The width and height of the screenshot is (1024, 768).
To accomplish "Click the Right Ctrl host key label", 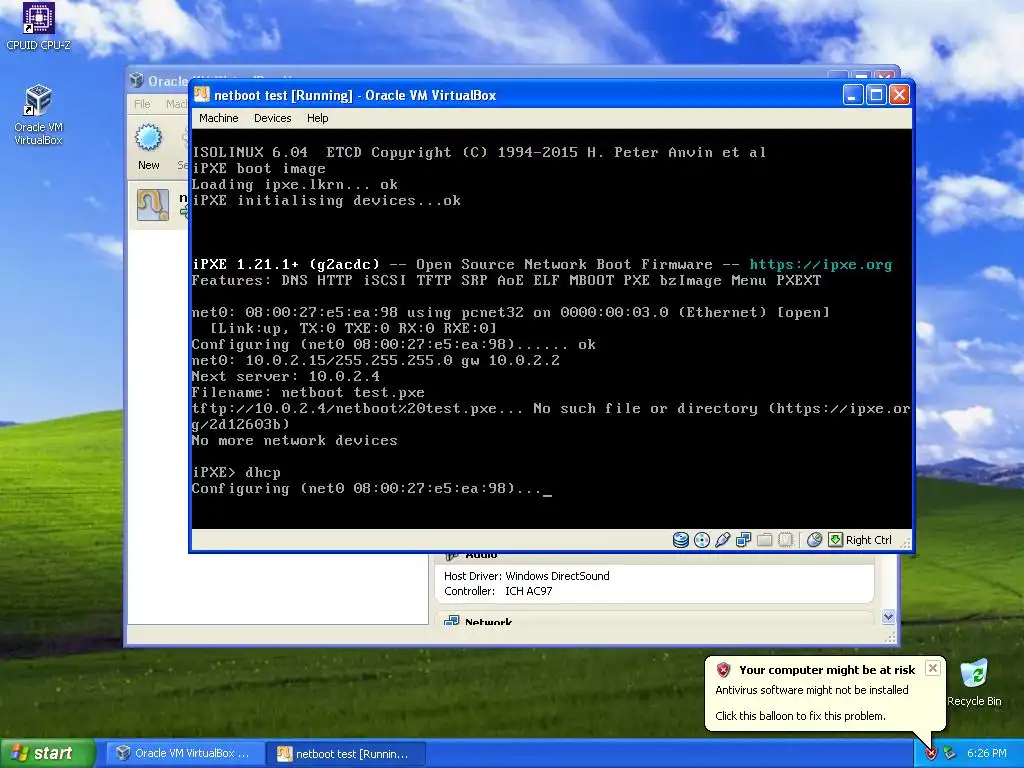I will click(869, 540).
